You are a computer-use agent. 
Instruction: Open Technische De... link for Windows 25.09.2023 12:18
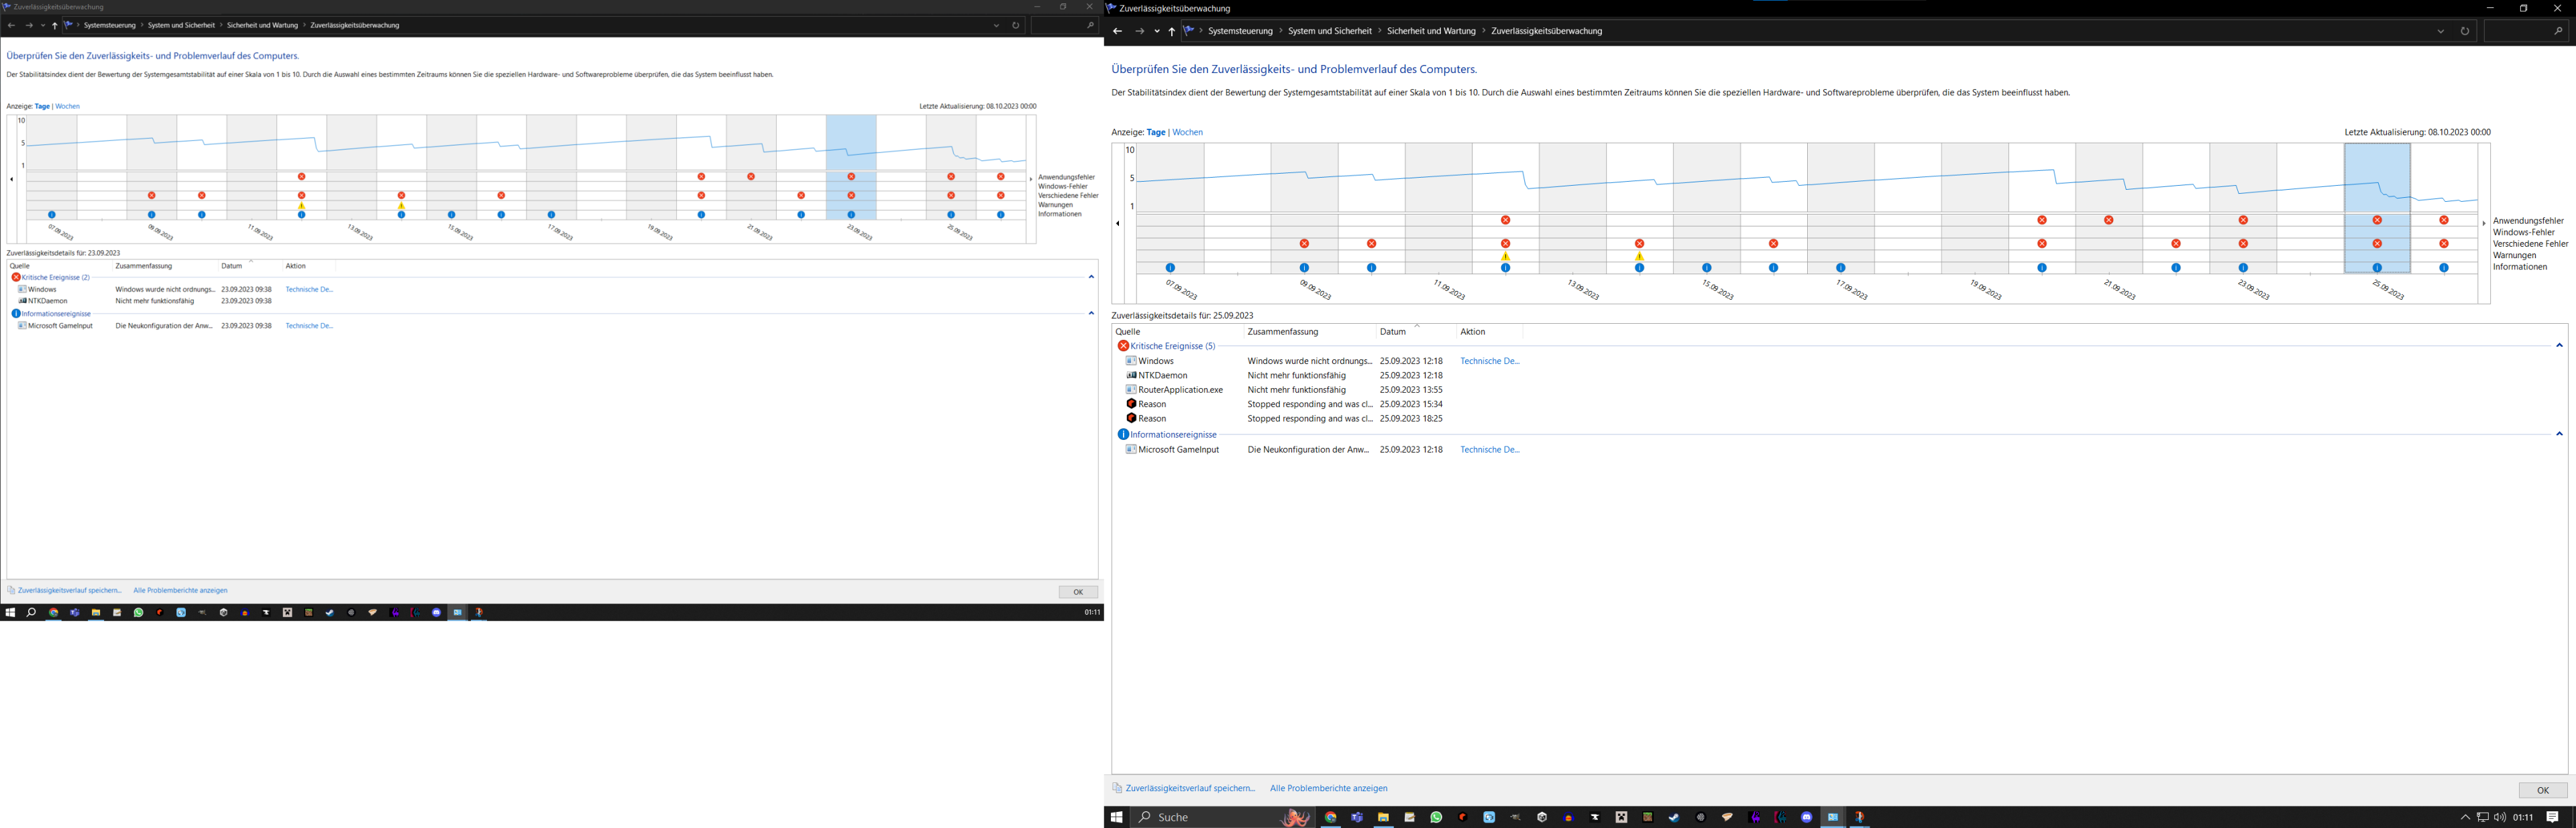[x=1489, y=361]
